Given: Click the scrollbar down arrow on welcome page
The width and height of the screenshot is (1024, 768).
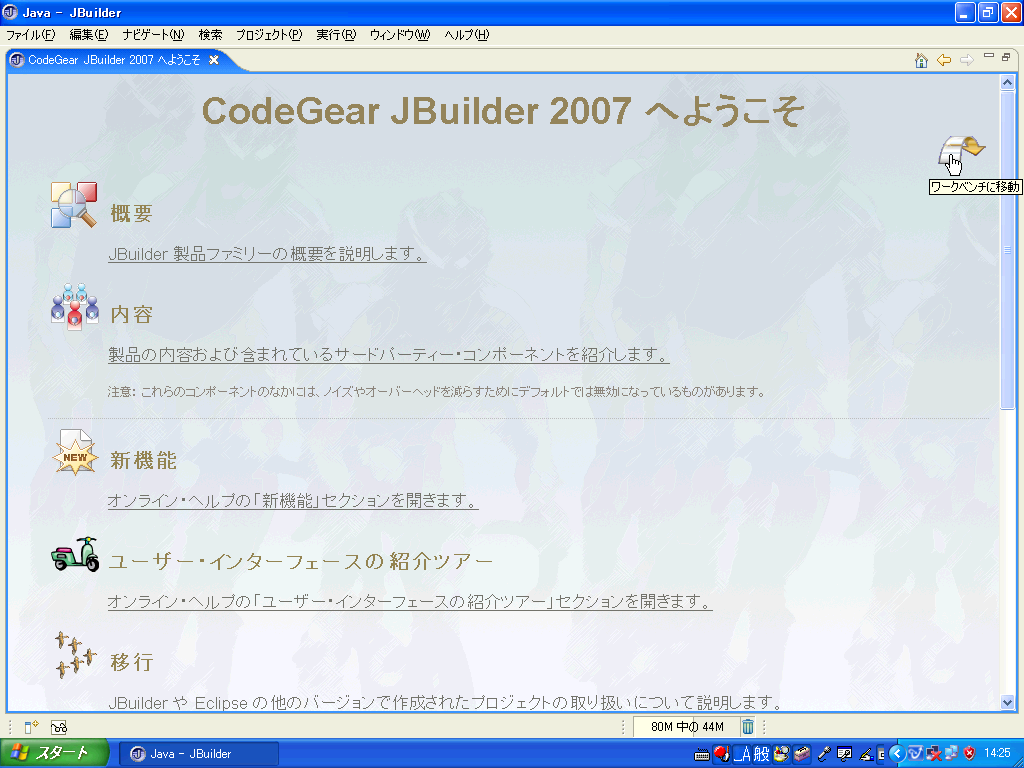Looking at the screenshot, I should (1007, 703).
